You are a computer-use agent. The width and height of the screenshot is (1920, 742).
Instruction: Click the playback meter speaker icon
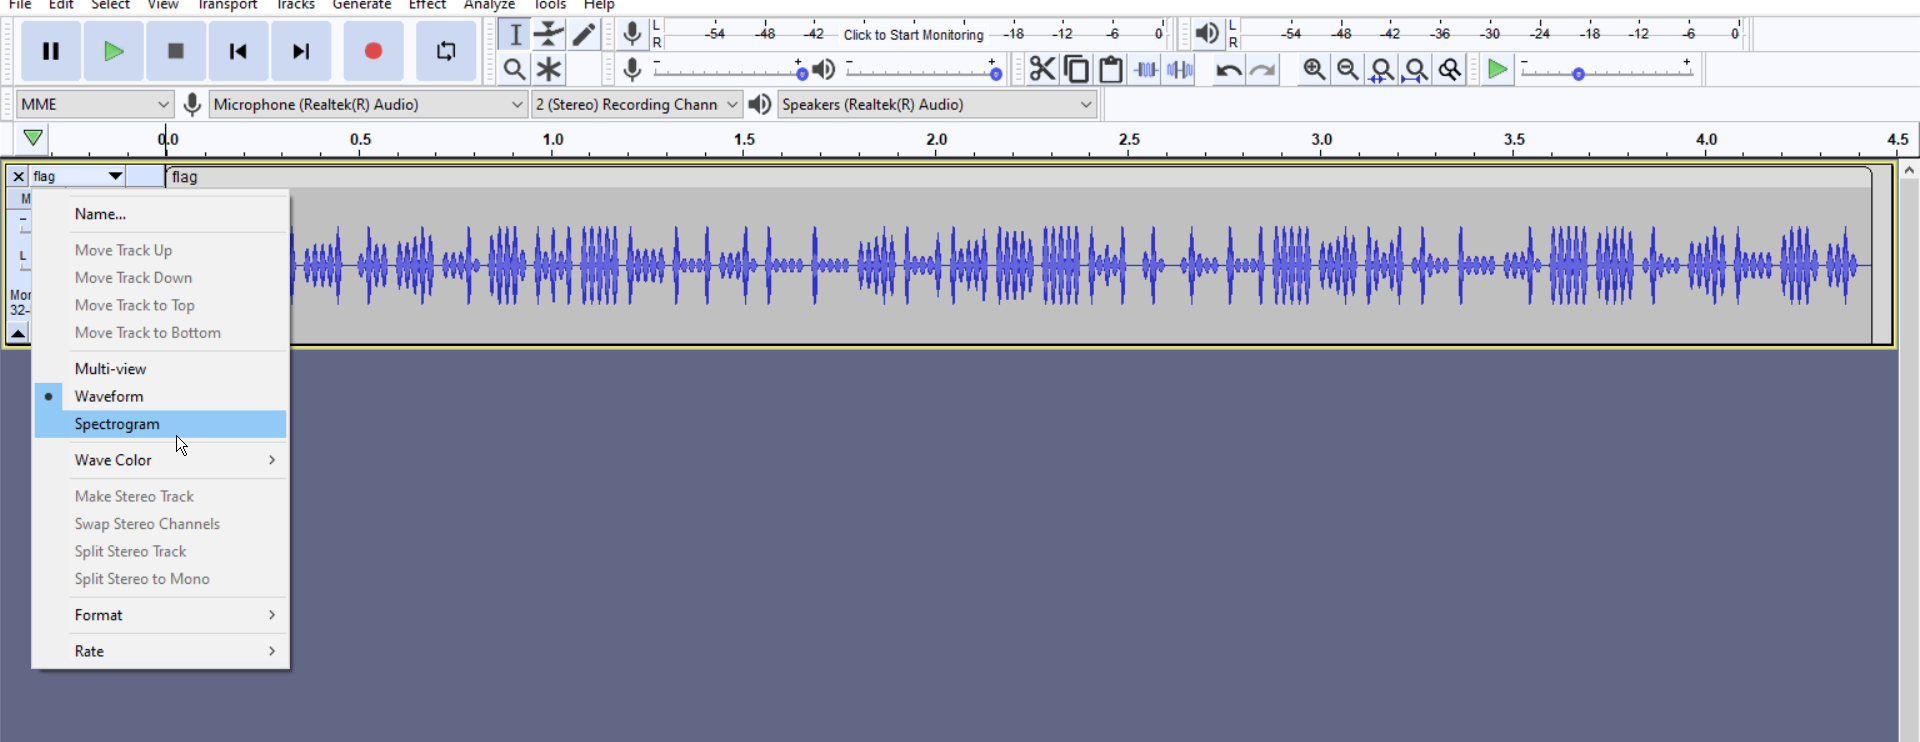[1208, 34]
